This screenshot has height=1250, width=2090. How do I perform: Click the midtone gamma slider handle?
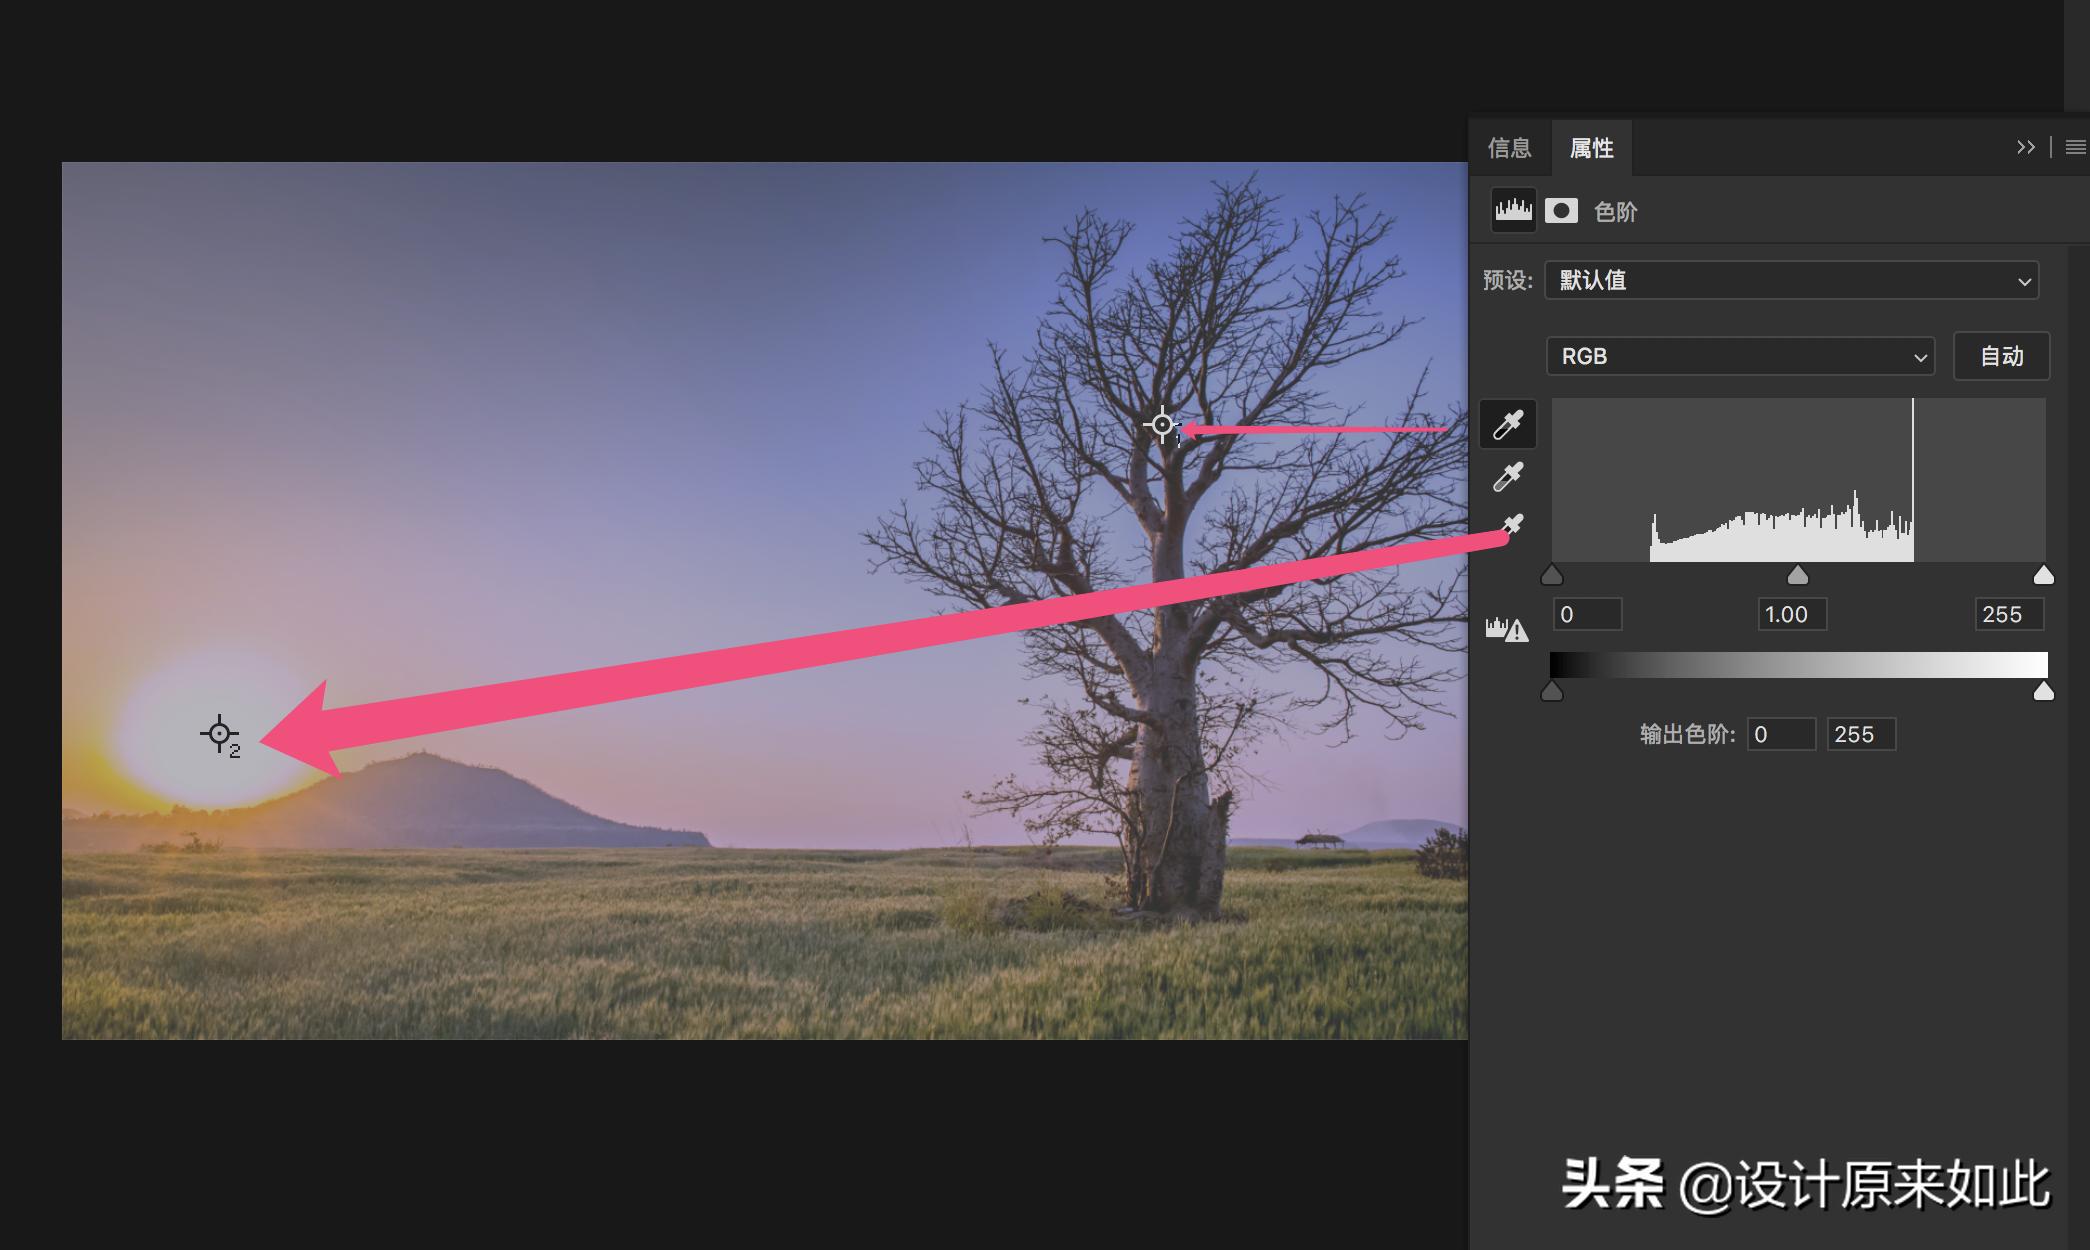[x=1797, y=575]
